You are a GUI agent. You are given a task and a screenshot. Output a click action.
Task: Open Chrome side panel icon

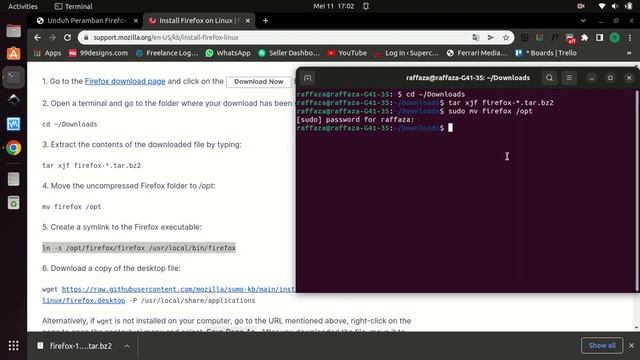[599, 38]
